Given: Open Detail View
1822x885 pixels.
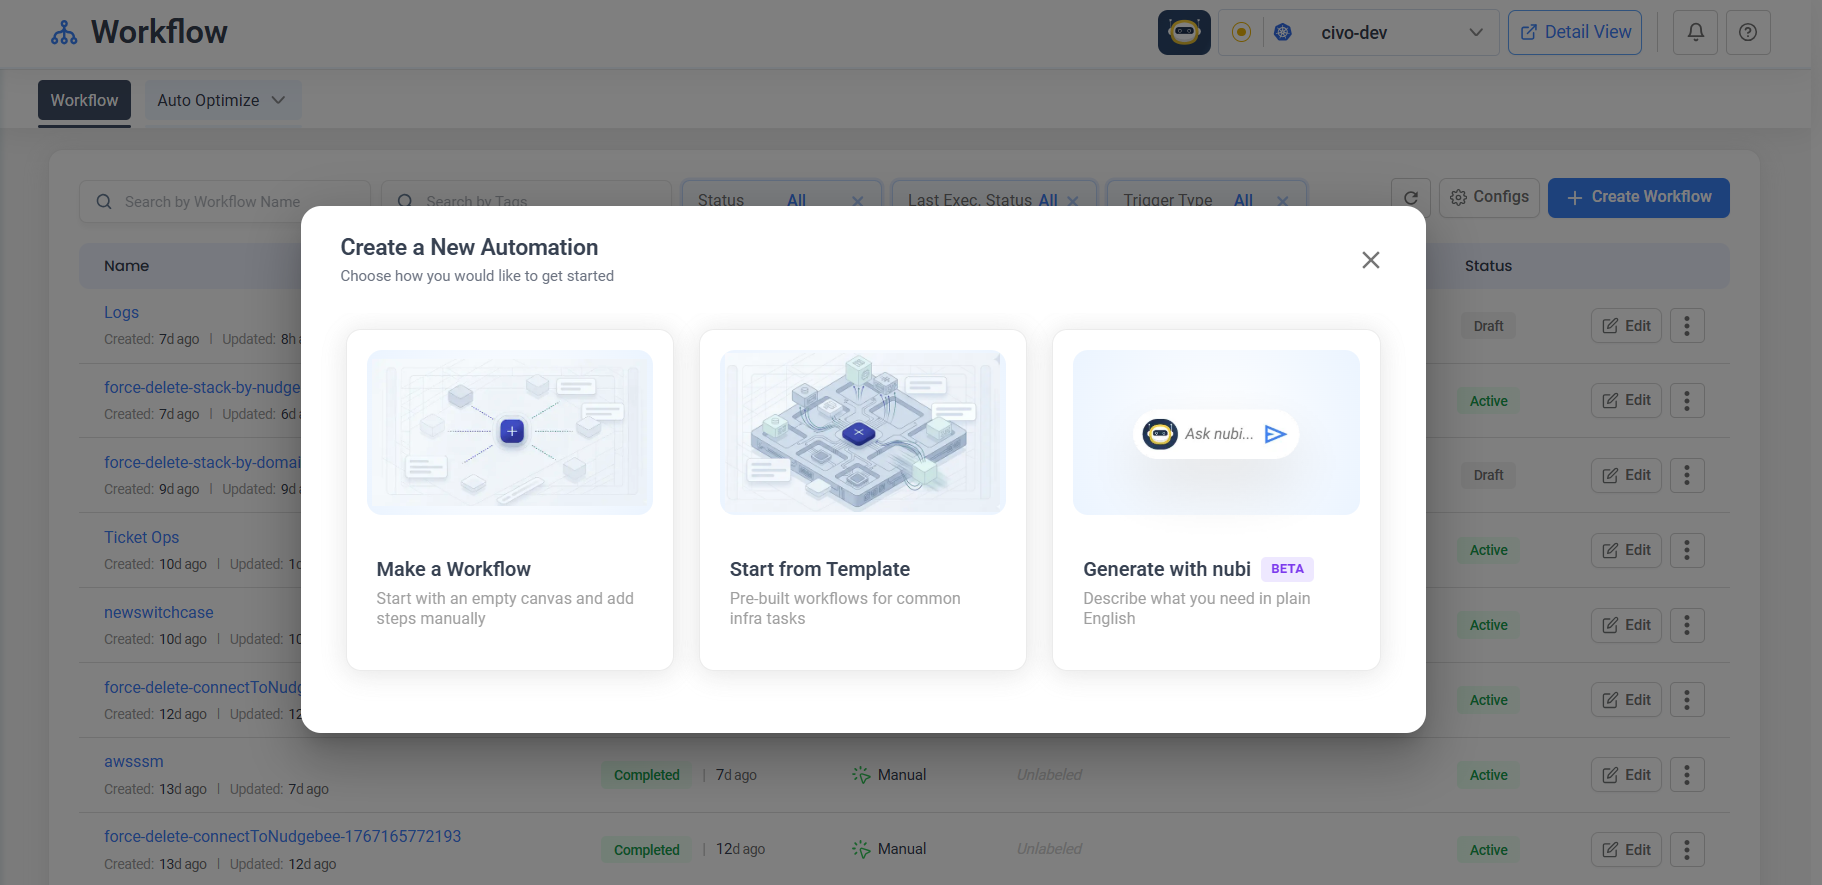Looking at the screenshot, I should click(x=1575, y=32).
